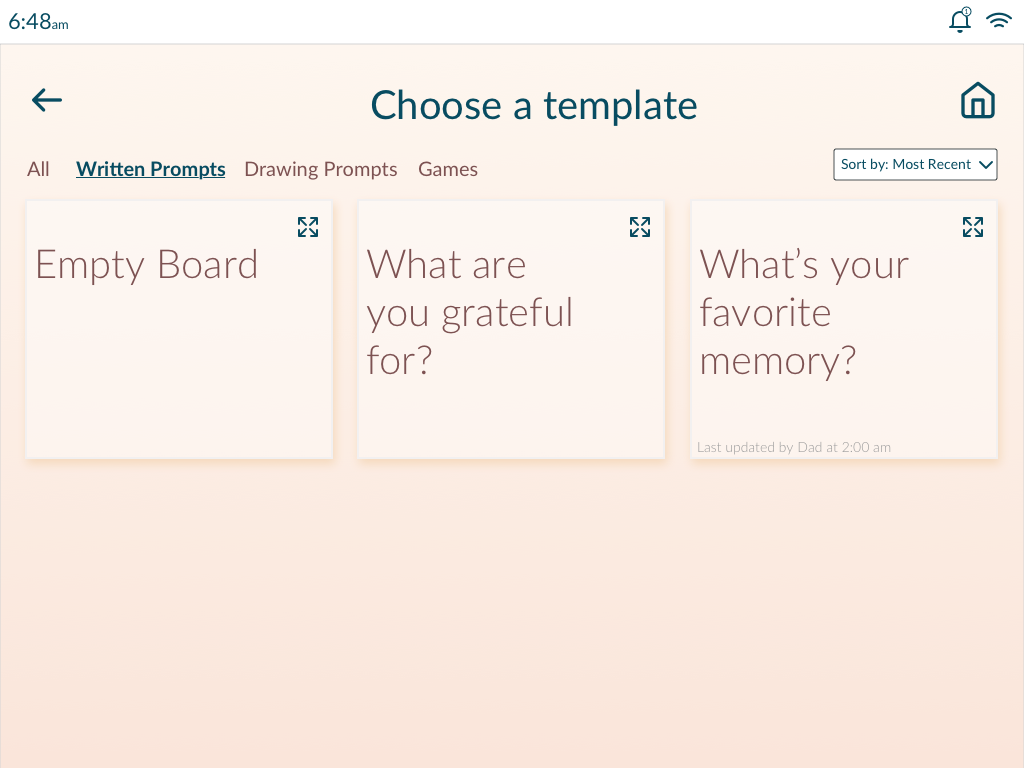Expand the favorite memory preview icon
Viewport: 1024px width, 768px height.
click(x=973, y=227)
